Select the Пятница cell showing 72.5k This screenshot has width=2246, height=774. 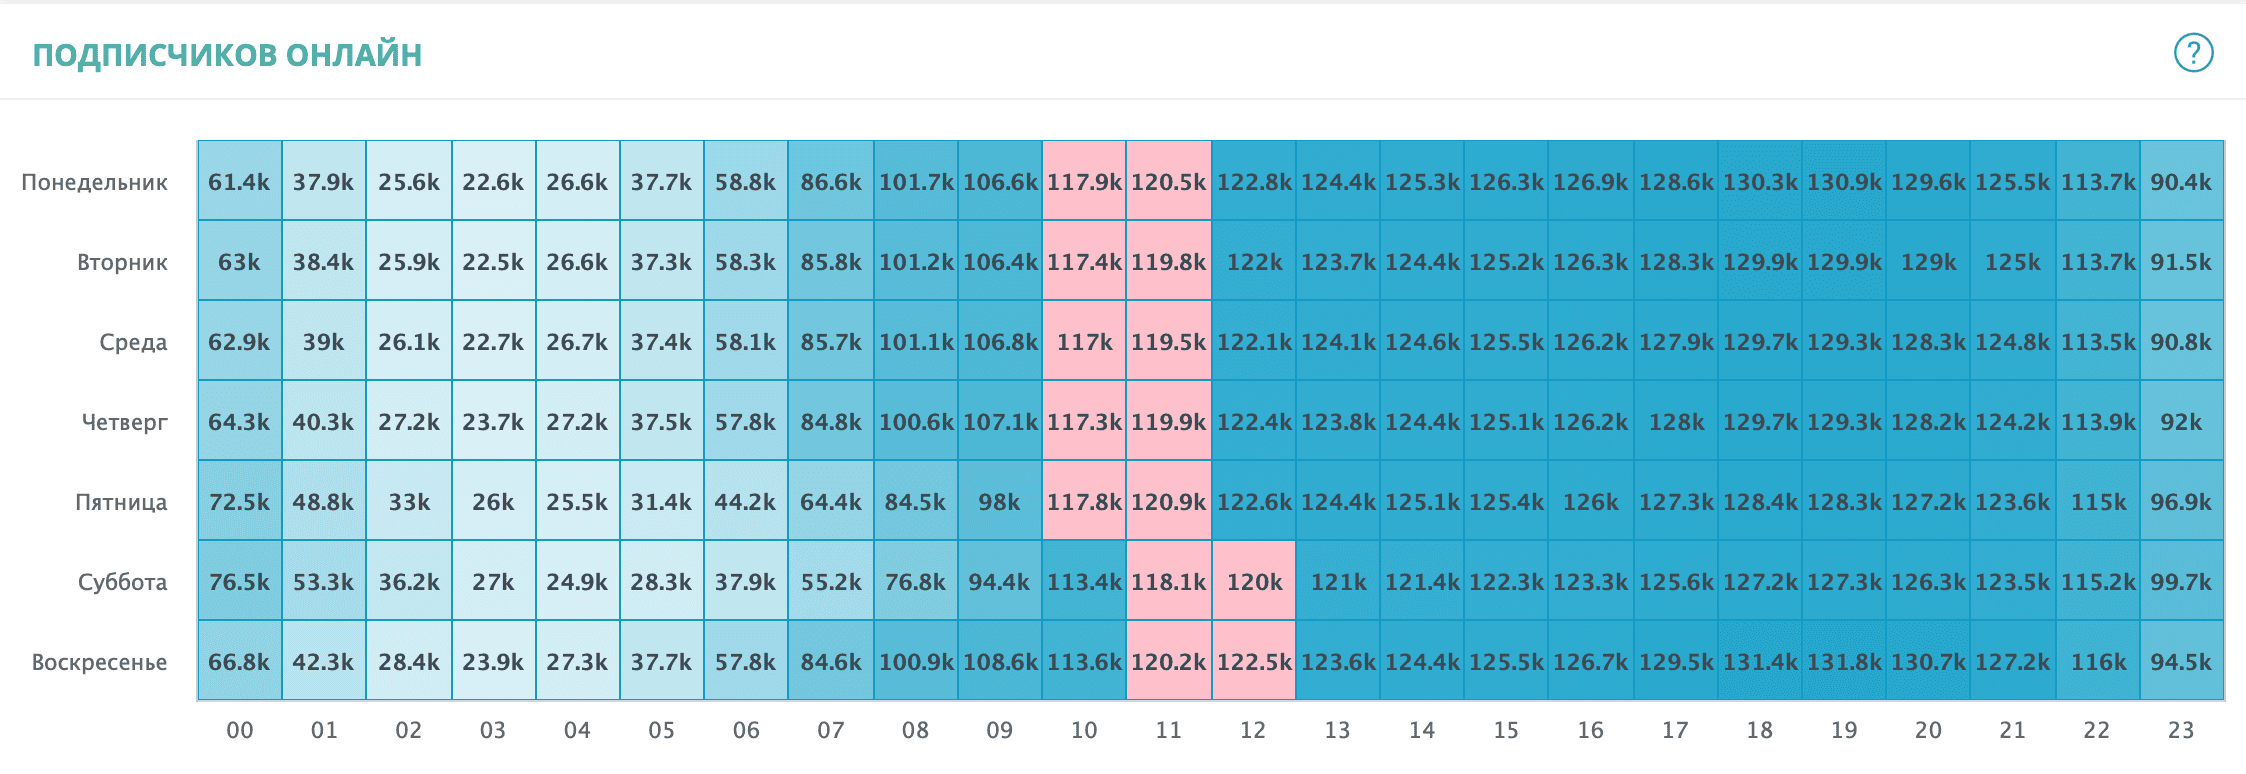click(x=239, y=502)
